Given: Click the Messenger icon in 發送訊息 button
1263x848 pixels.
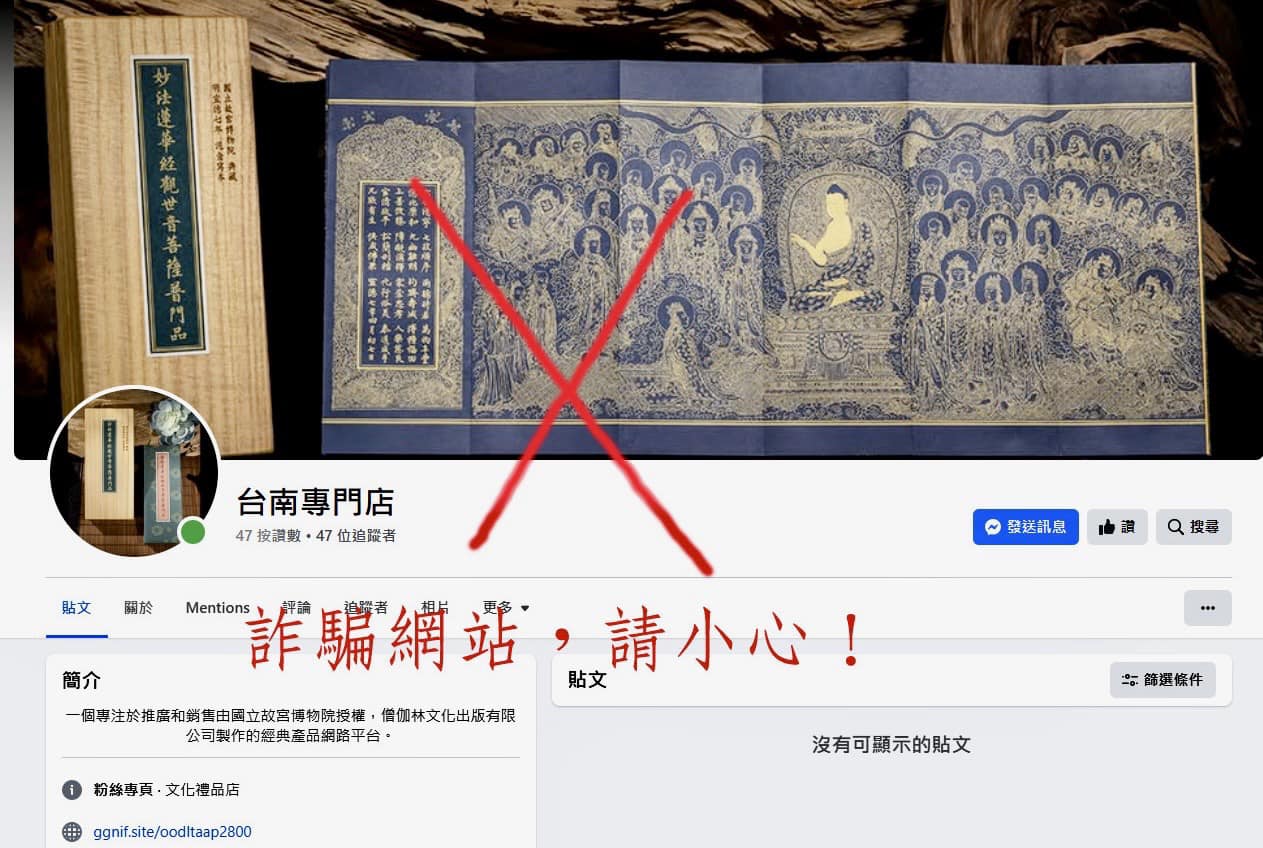Looking at the screenshot, I should (x=993, y=527).
